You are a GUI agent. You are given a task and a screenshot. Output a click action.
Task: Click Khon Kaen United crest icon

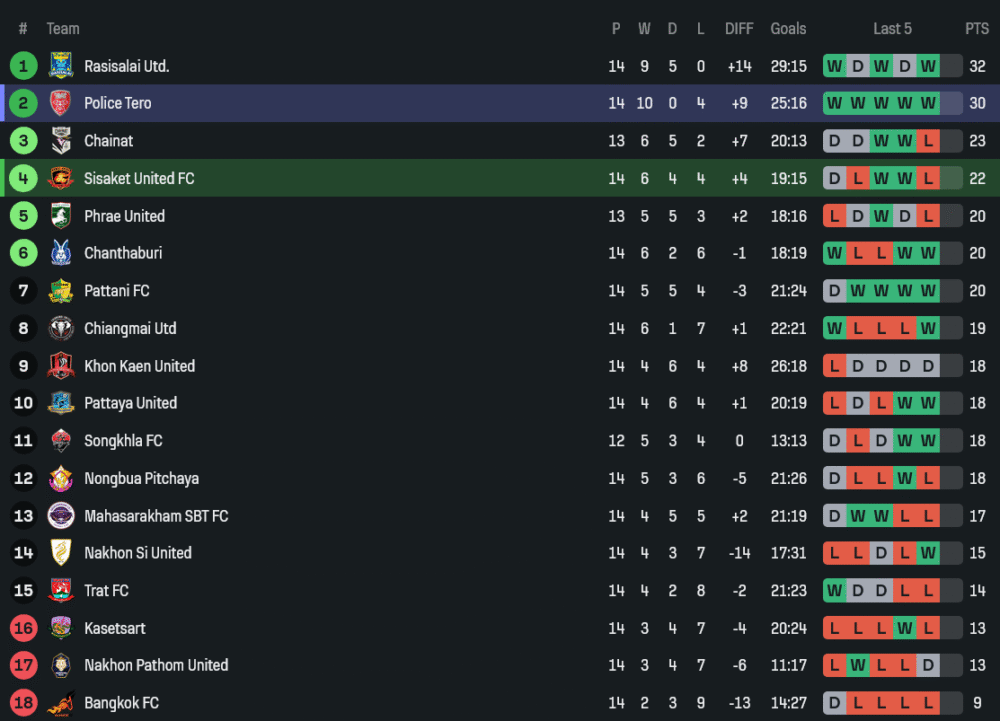point(61,366)
